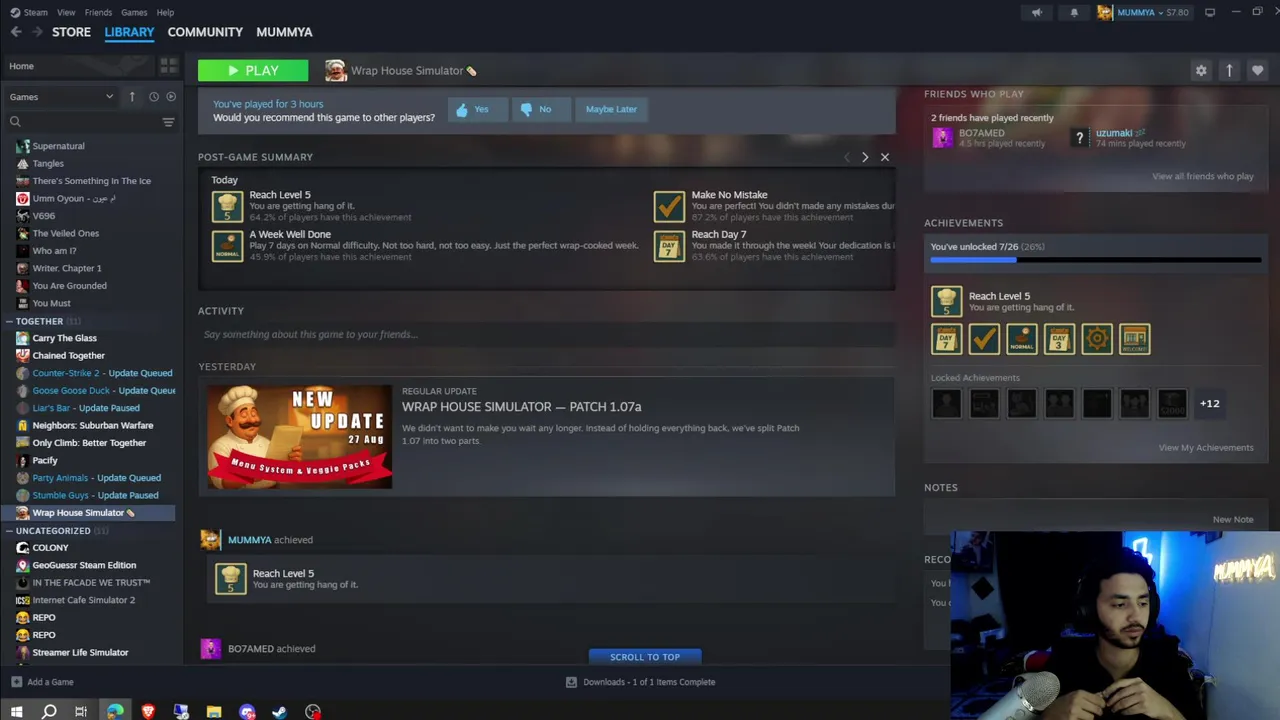Open the Windows Start menu
This screenshot has height=720, width=1280.
tap(16, 712)
